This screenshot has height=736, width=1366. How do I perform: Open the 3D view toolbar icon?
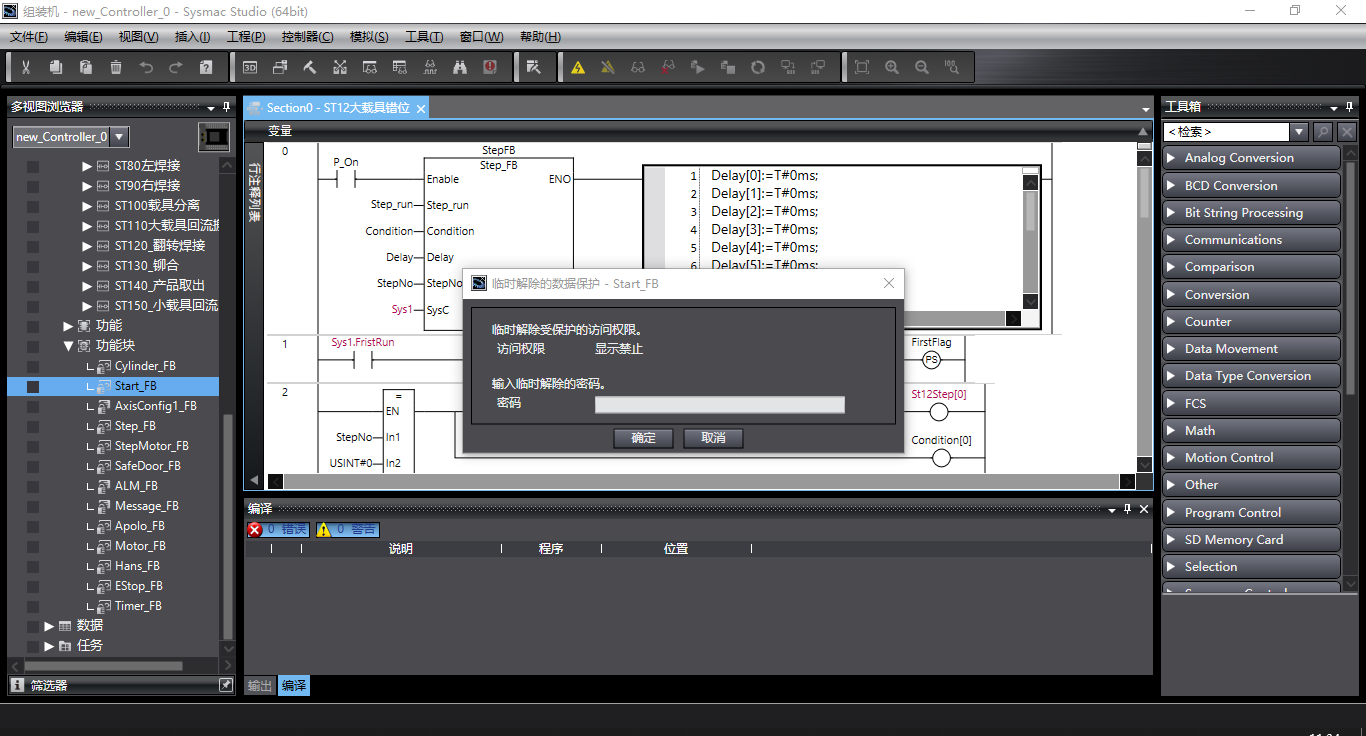coord(250,67)
